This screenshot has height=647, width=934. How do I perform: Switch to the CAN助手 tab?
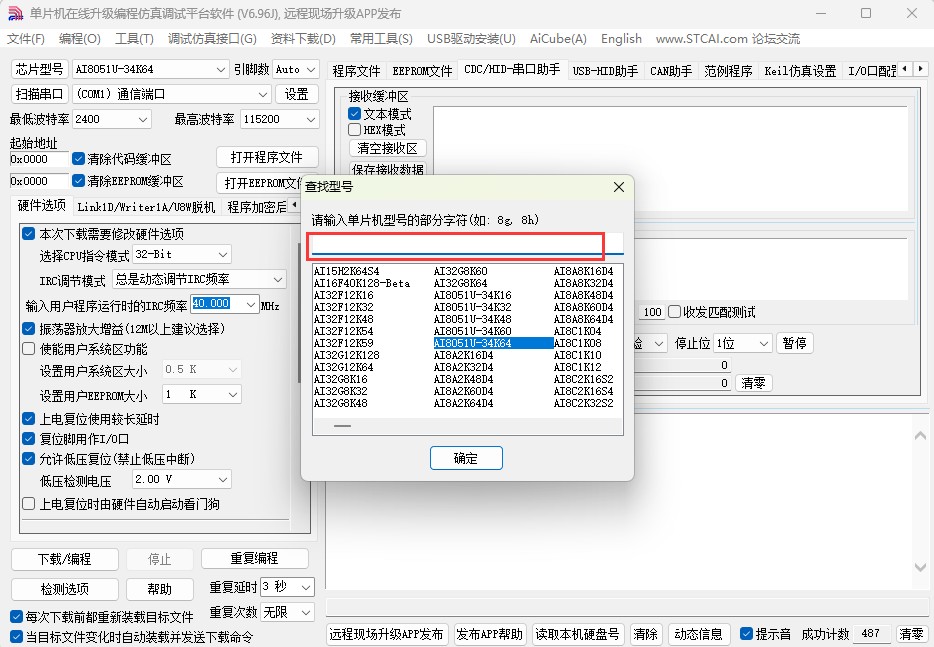(x=671, y=70)
